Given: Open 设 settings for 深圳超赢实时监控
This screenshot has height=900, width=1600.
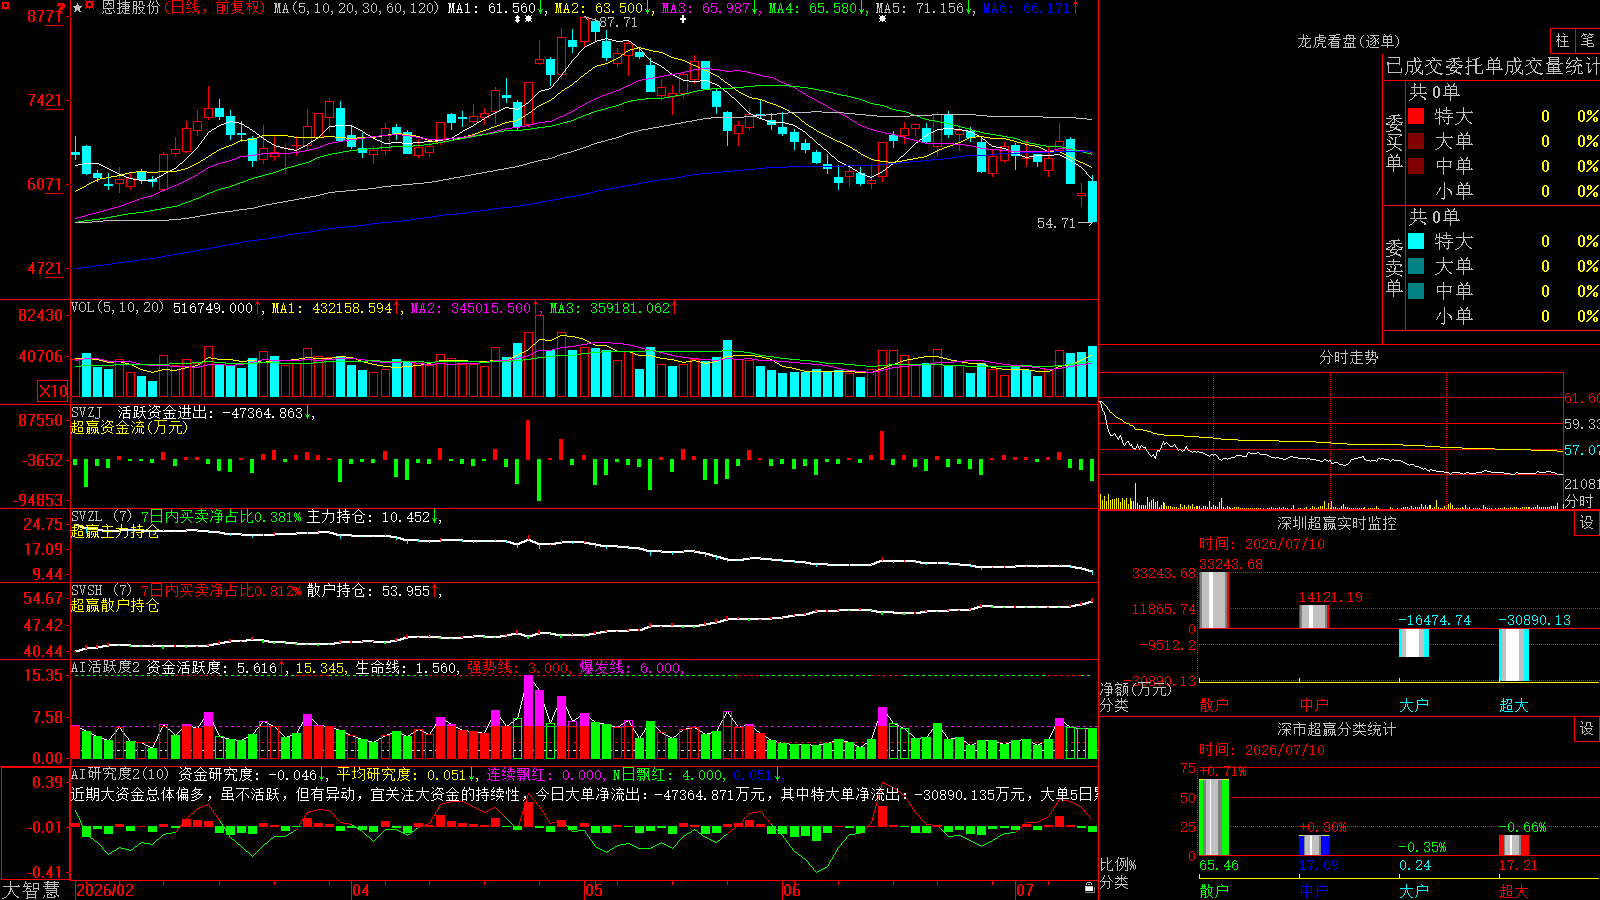Looking at the screenshot, I should [1587, 523].
